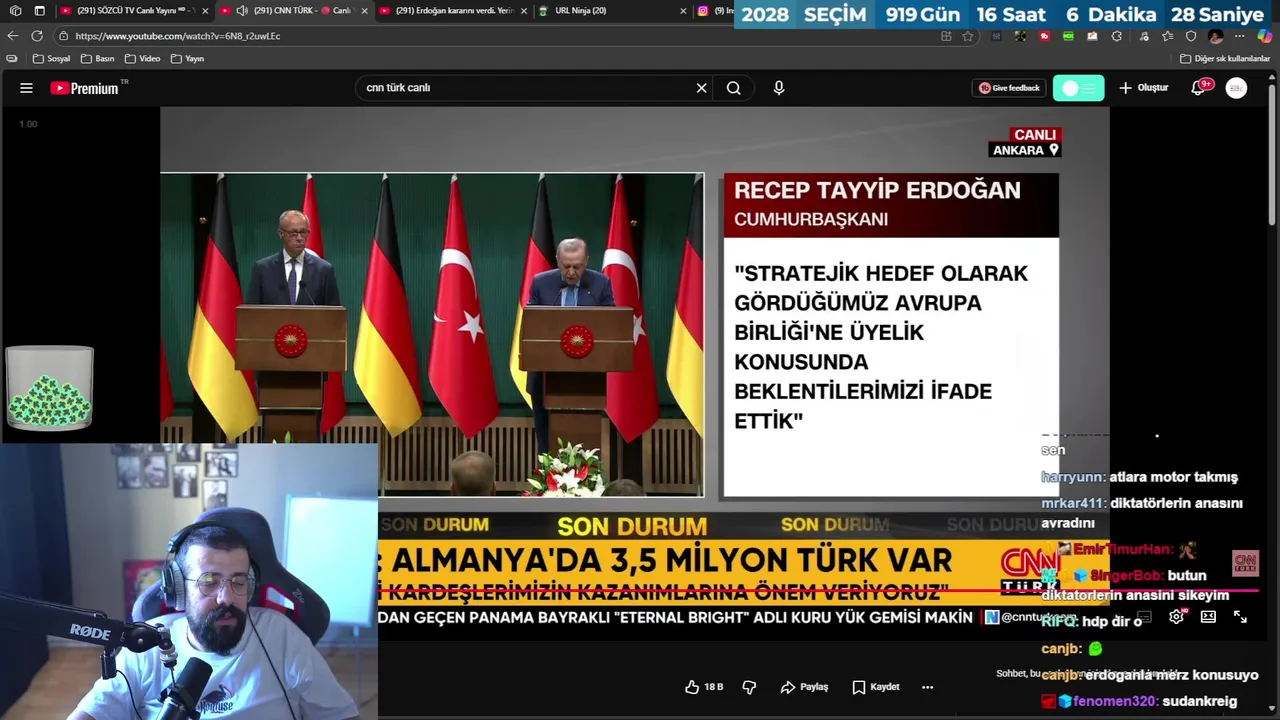
Task: Open the browser profile avatar
Action: pyautogui.click(x=1215, y=36)
